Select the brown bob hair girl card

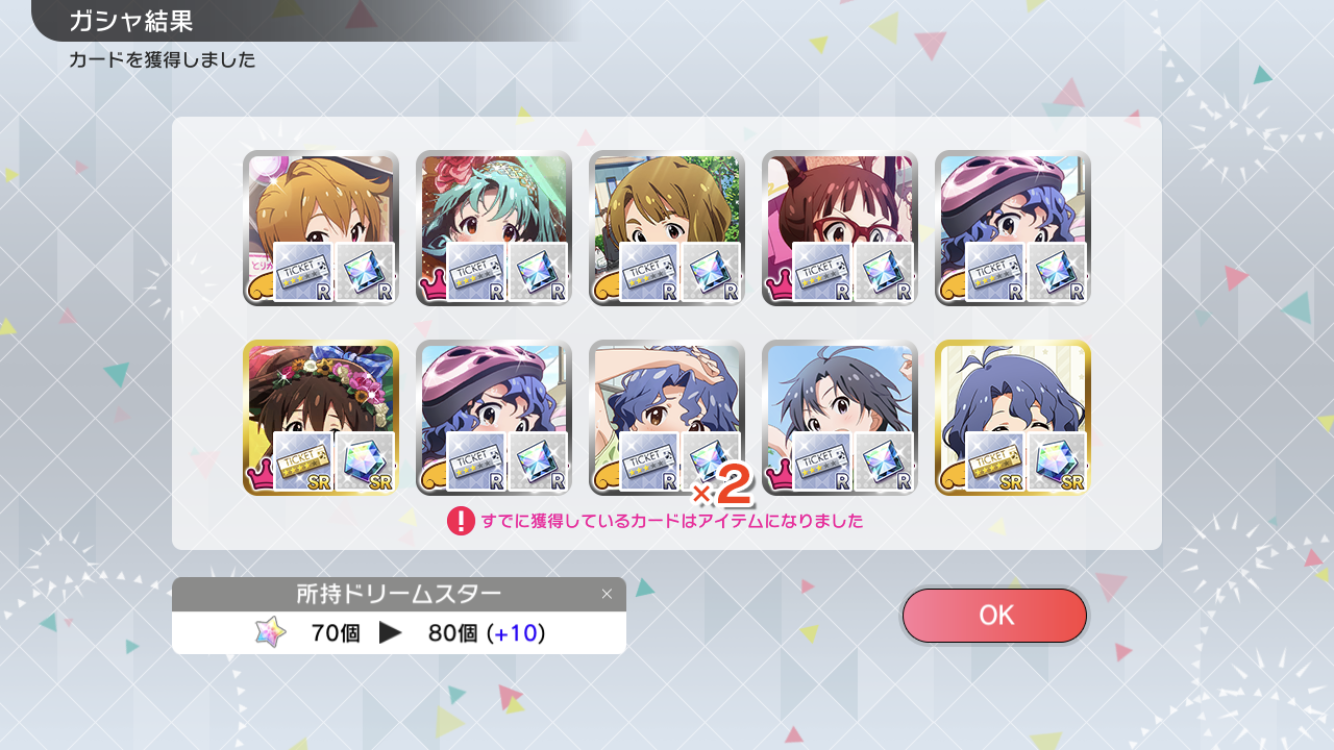click(x=667, y=229)
